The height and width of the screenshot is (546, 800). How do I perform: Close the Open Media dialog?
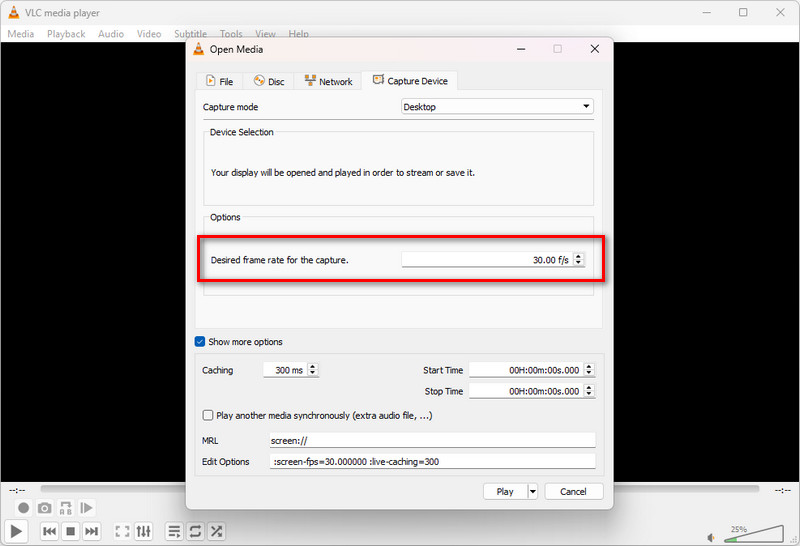coord(594,49)
